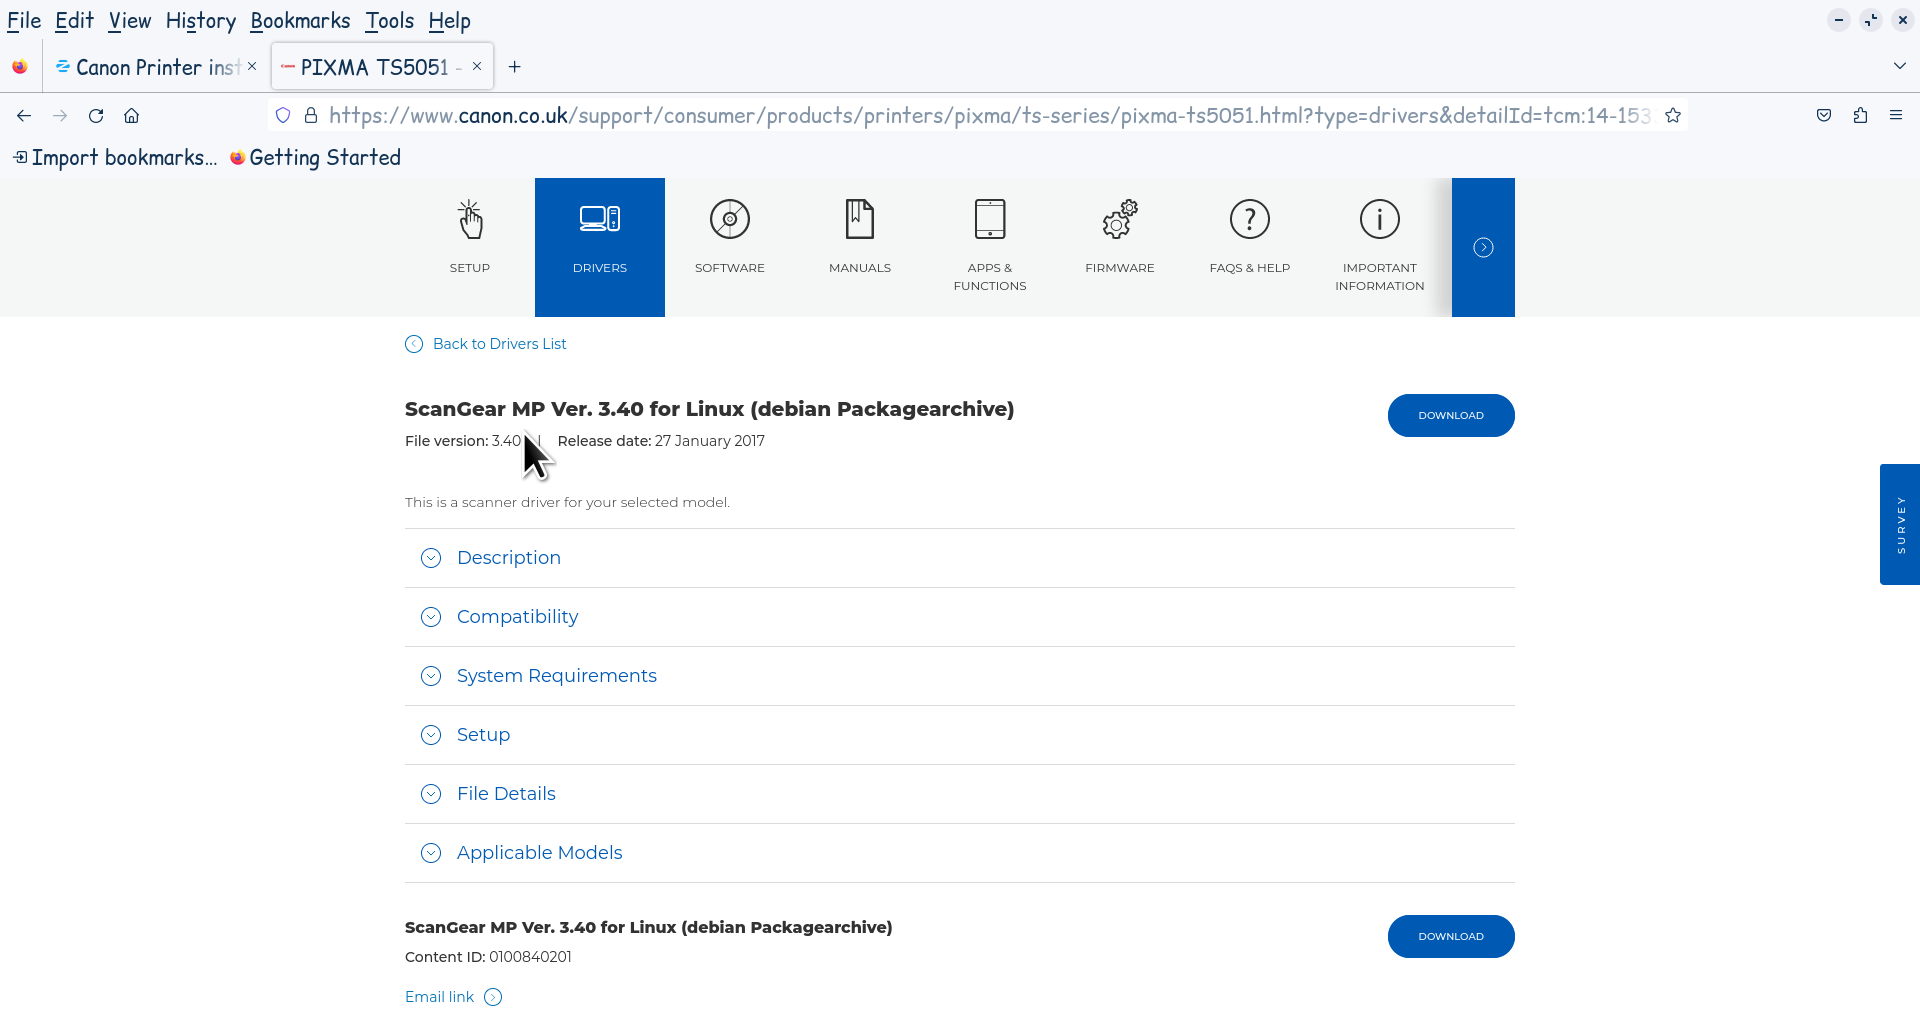Select the Firmware gears icon

coord(1119,220)
